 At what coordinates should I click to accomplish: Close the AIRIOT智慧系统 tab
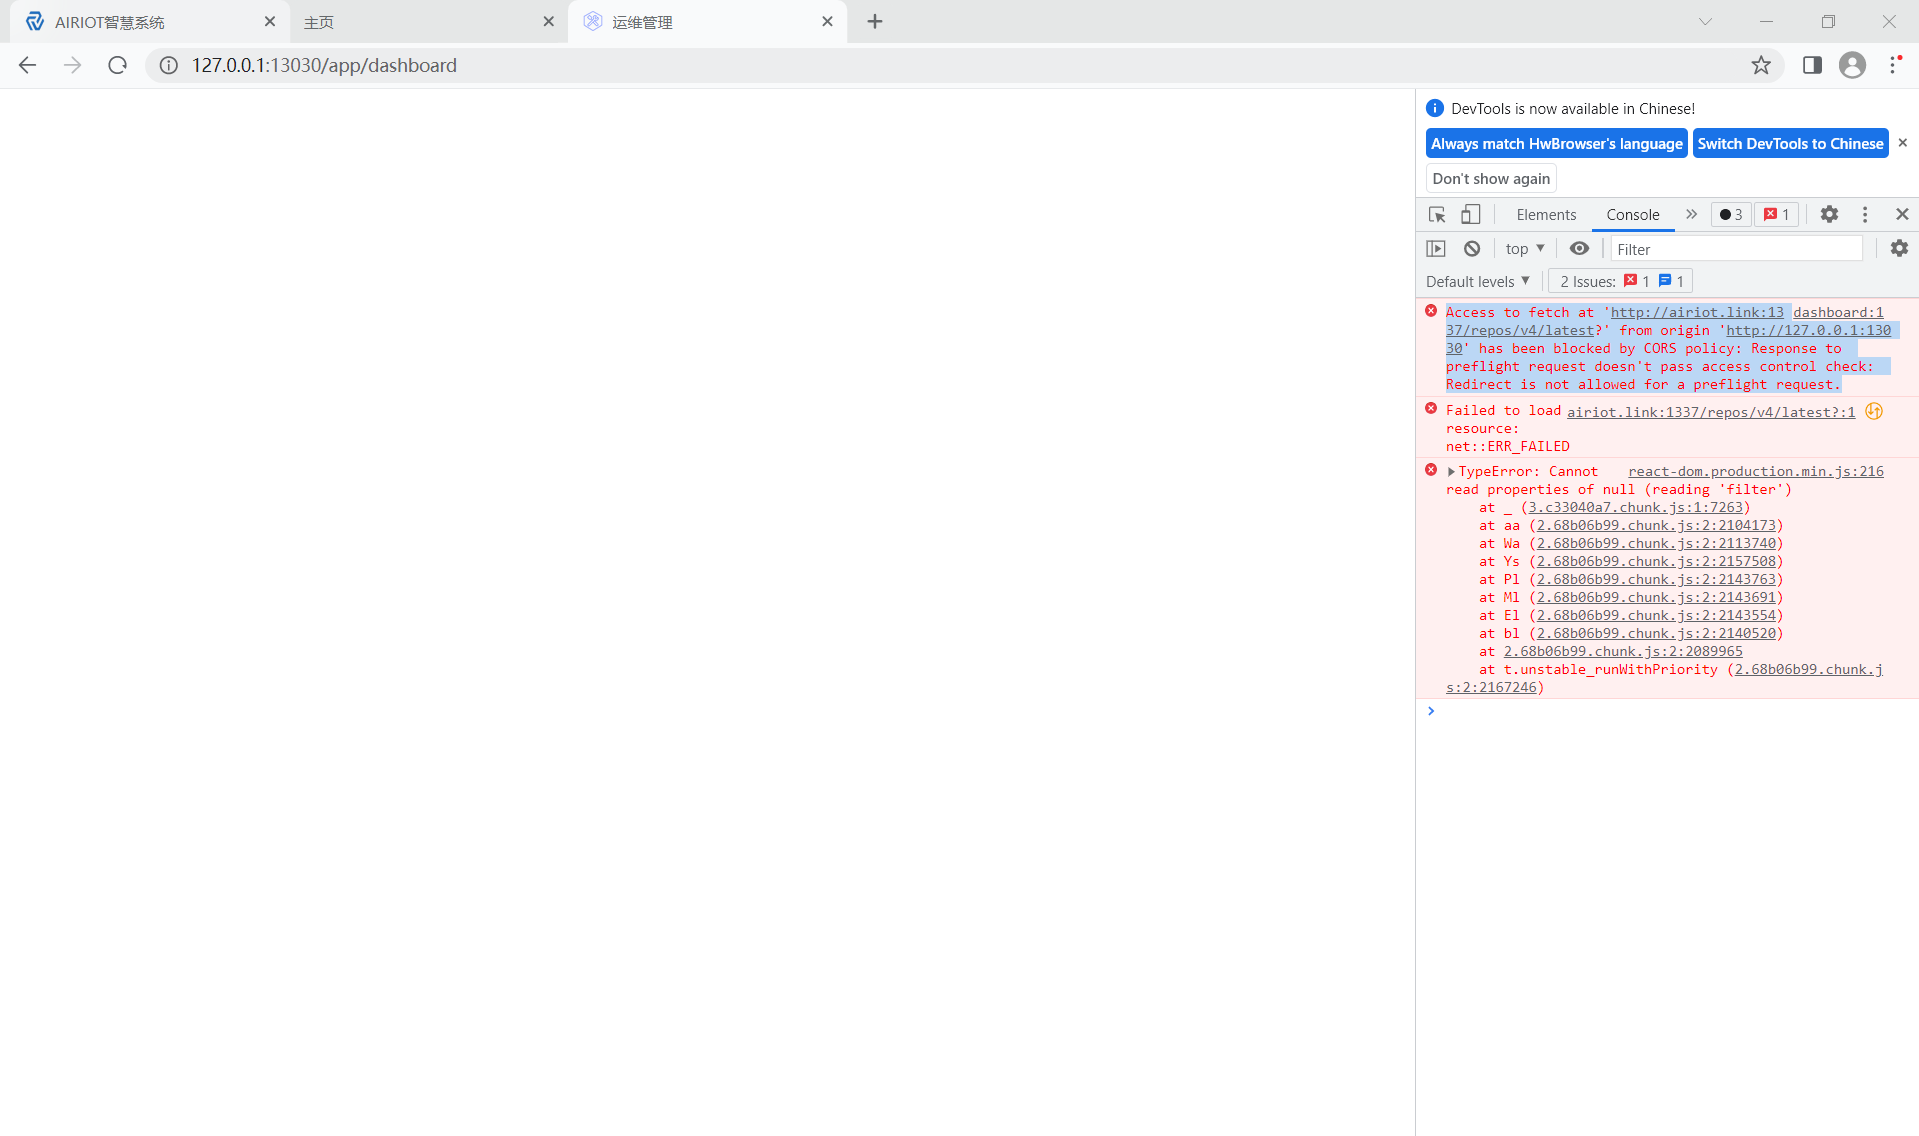click(270, 21)
